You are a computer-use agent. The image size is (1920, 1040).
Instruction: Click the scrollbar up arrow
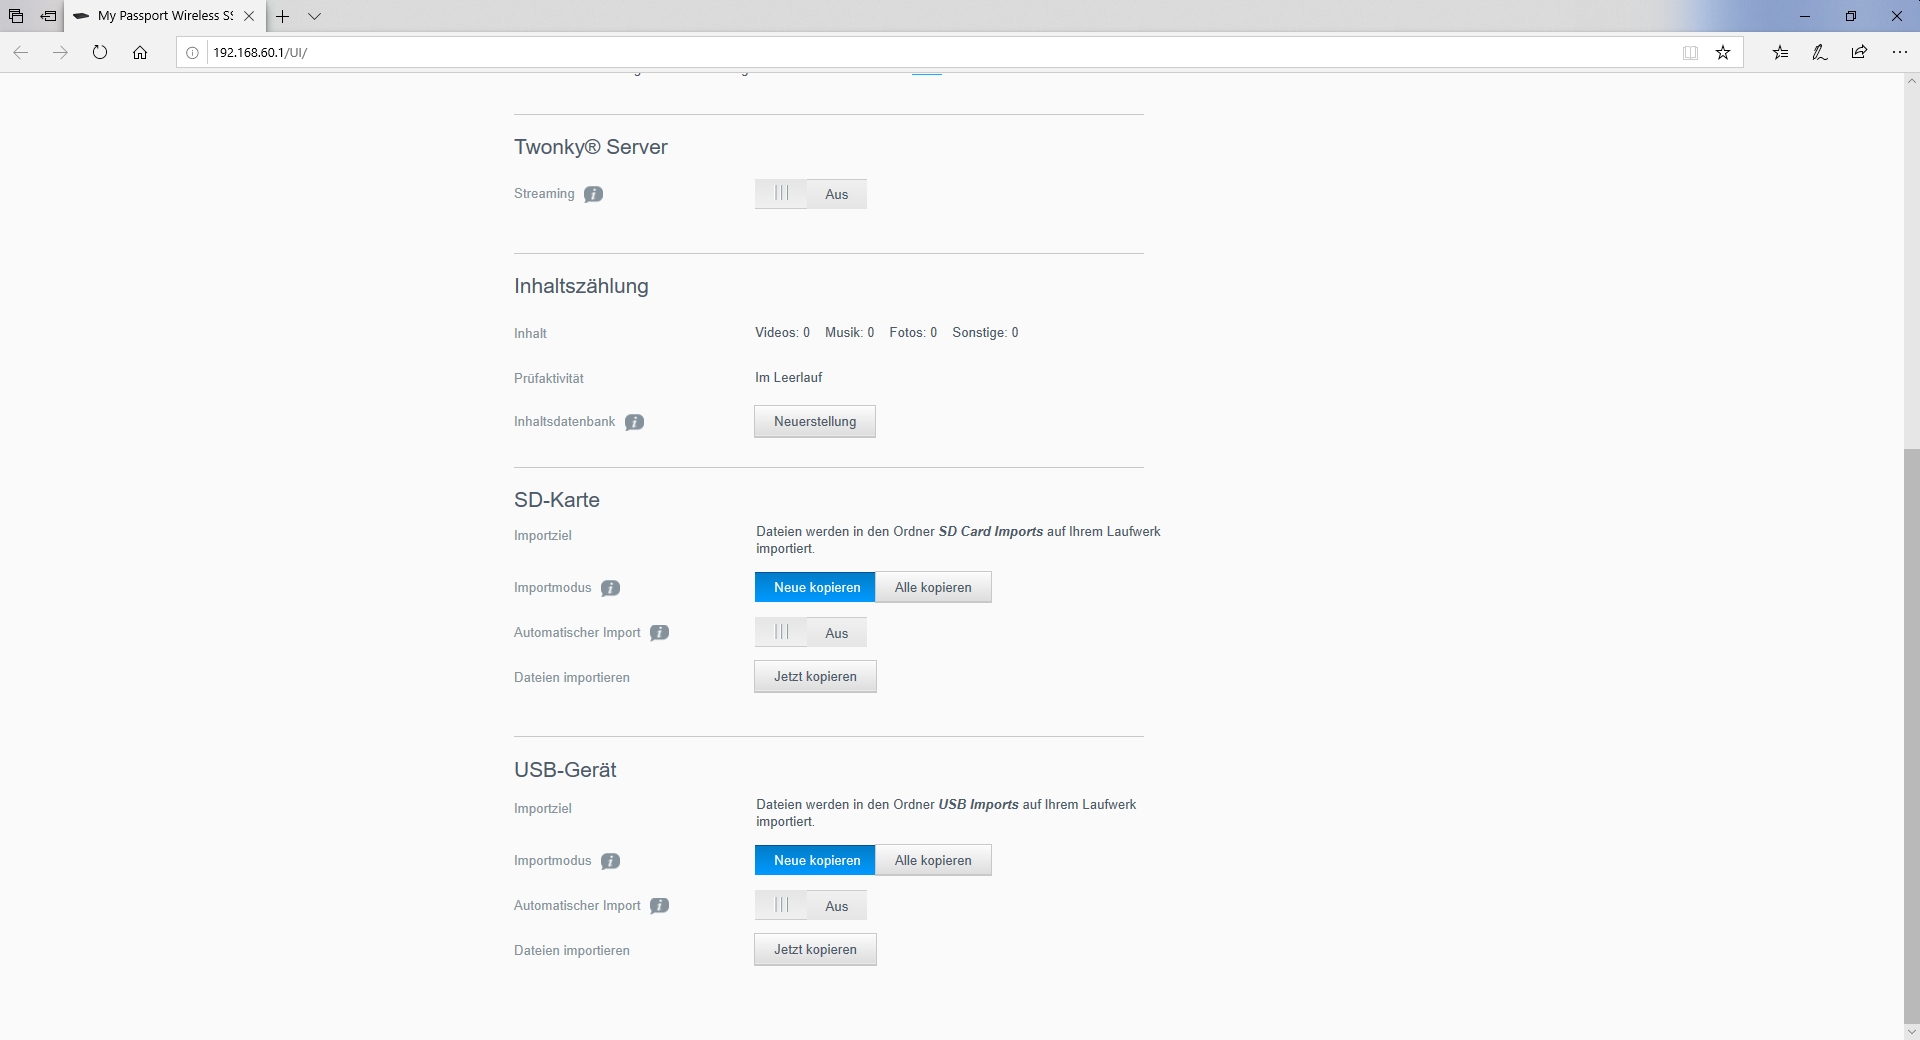coord(1911,81)
